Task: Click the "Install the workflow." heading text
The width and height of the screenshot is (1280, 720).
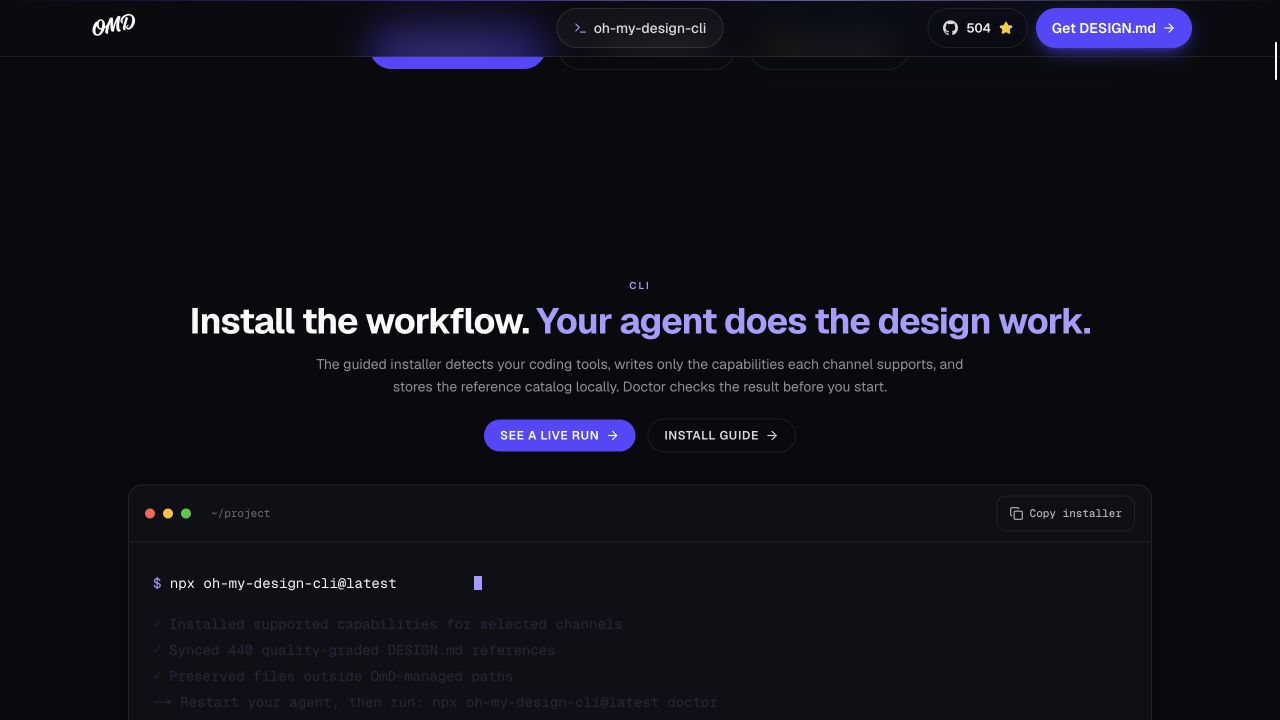Action: (360, 321)
